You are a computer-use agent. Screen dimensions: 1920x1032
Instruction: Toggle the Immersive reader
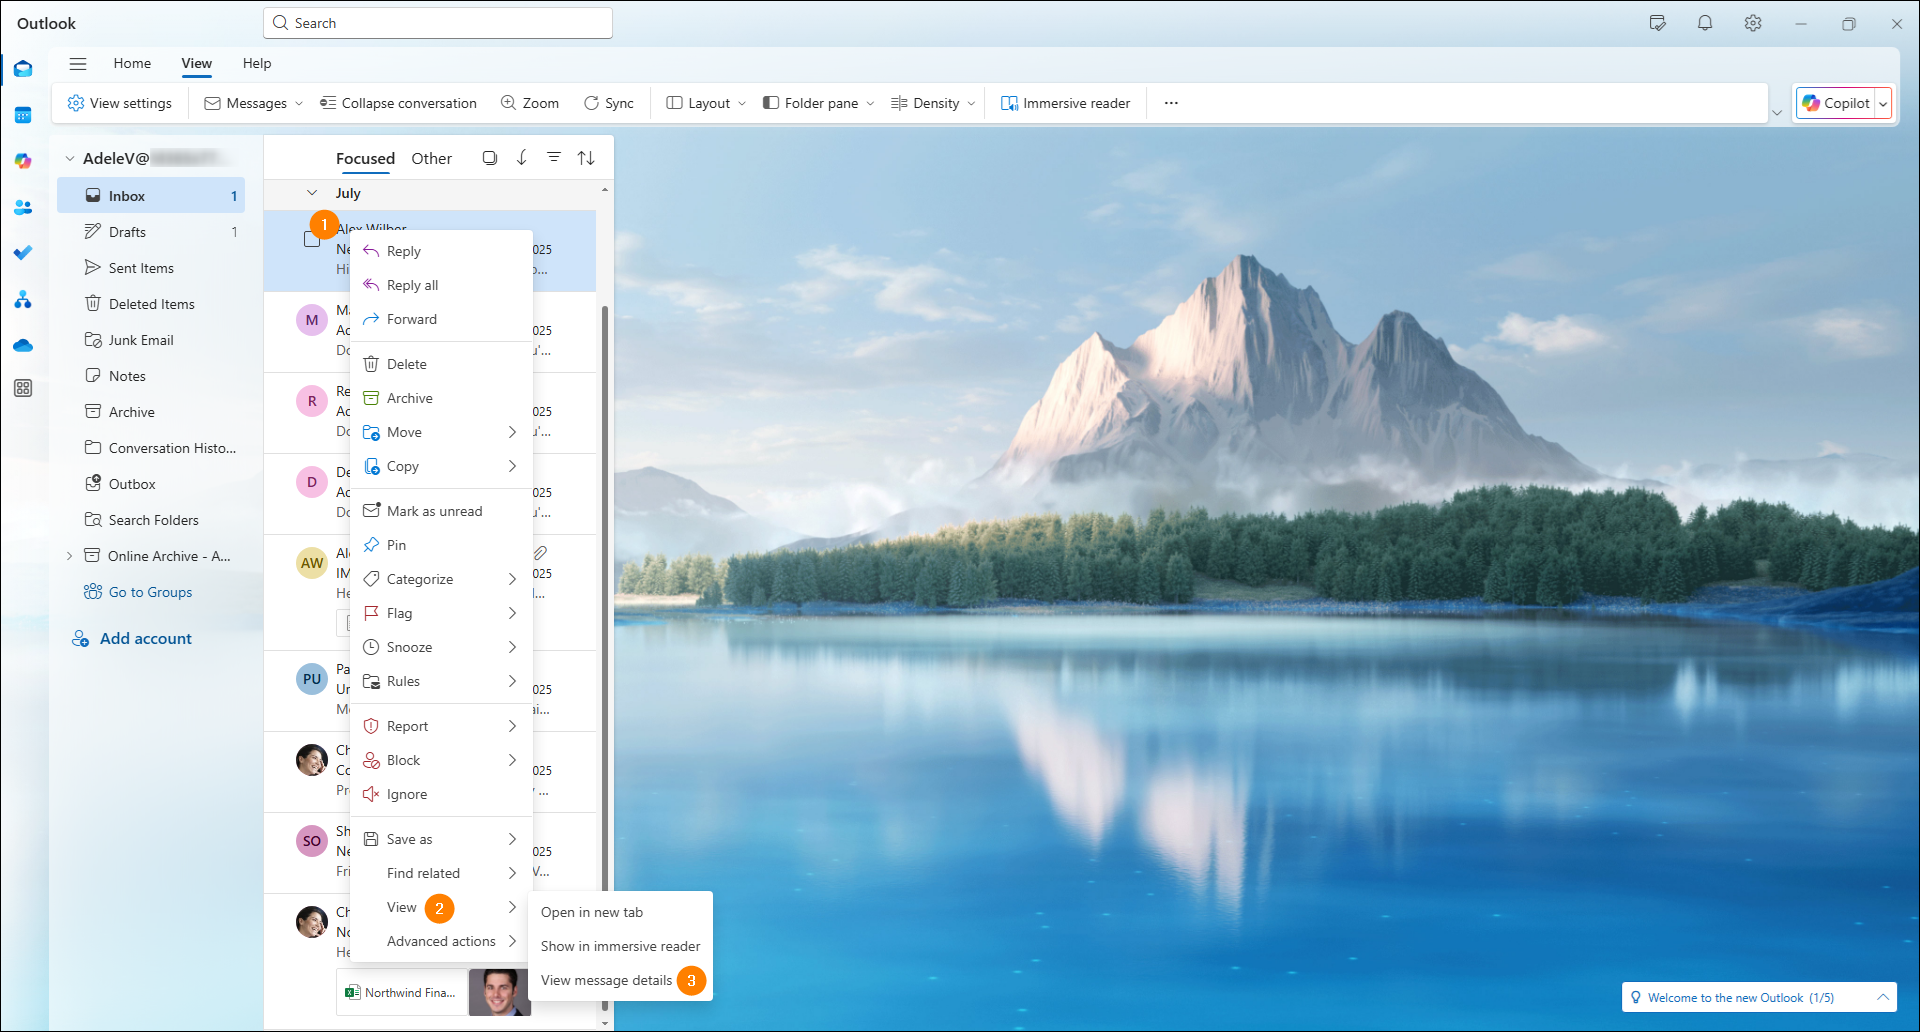(1064, 102)
